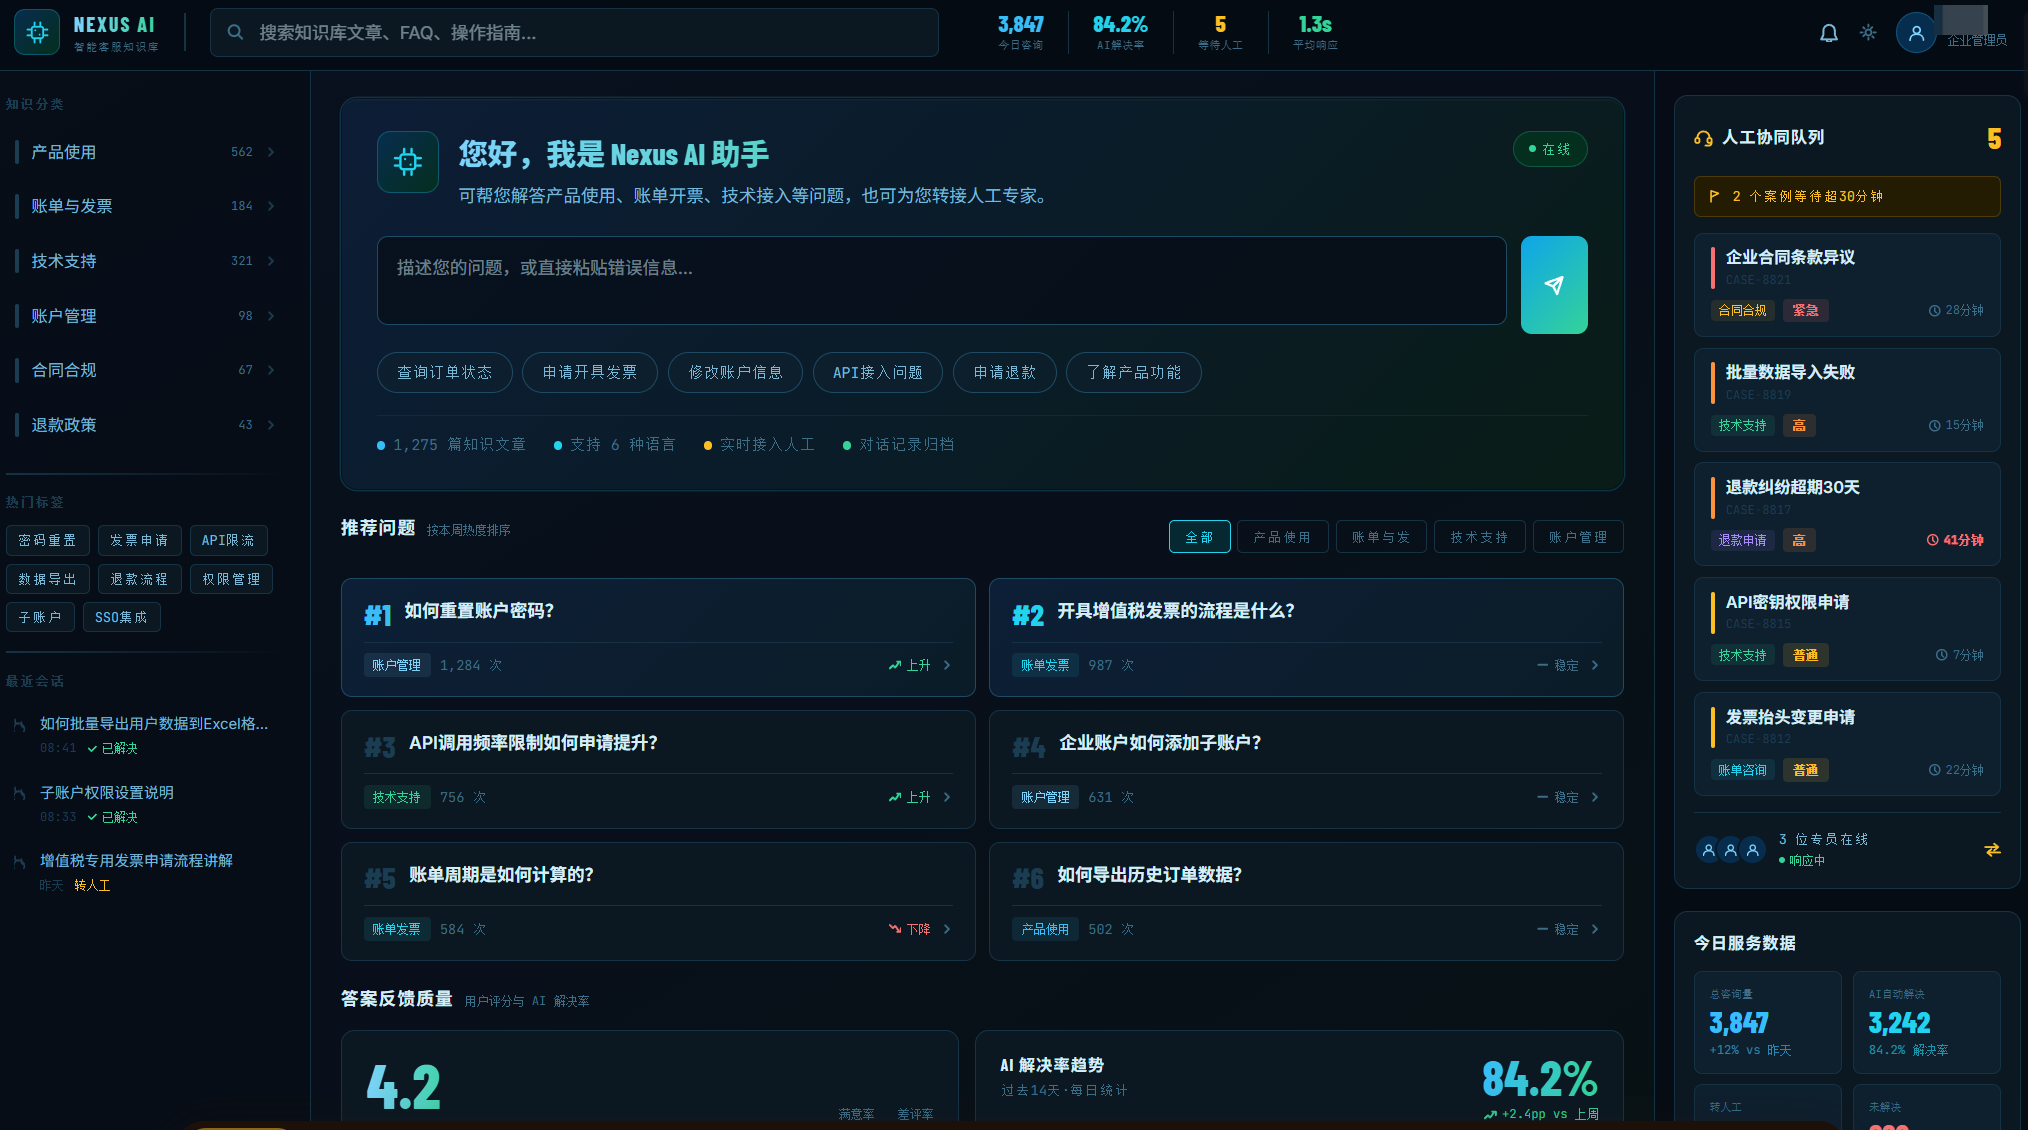The height and width of the screenshot is (1130, 2028).
Task: Open the 发票抬头变更申请 case card
Action: click(x=1847, y=745)
